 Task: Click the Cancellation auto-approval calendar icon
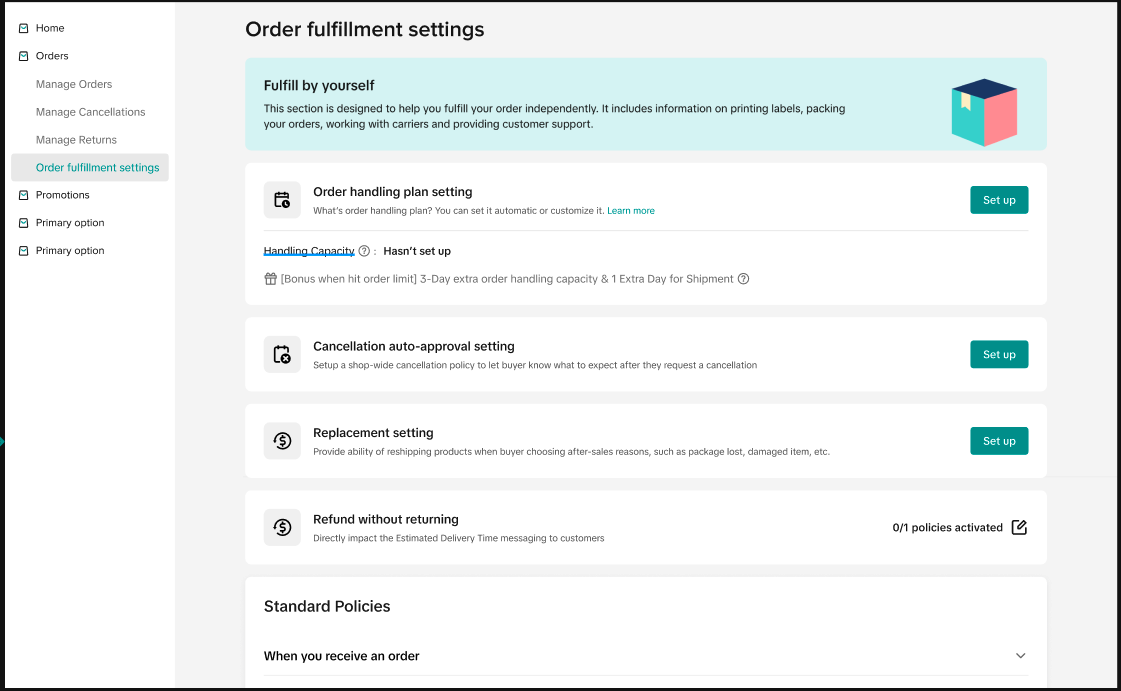click(282, 355)
